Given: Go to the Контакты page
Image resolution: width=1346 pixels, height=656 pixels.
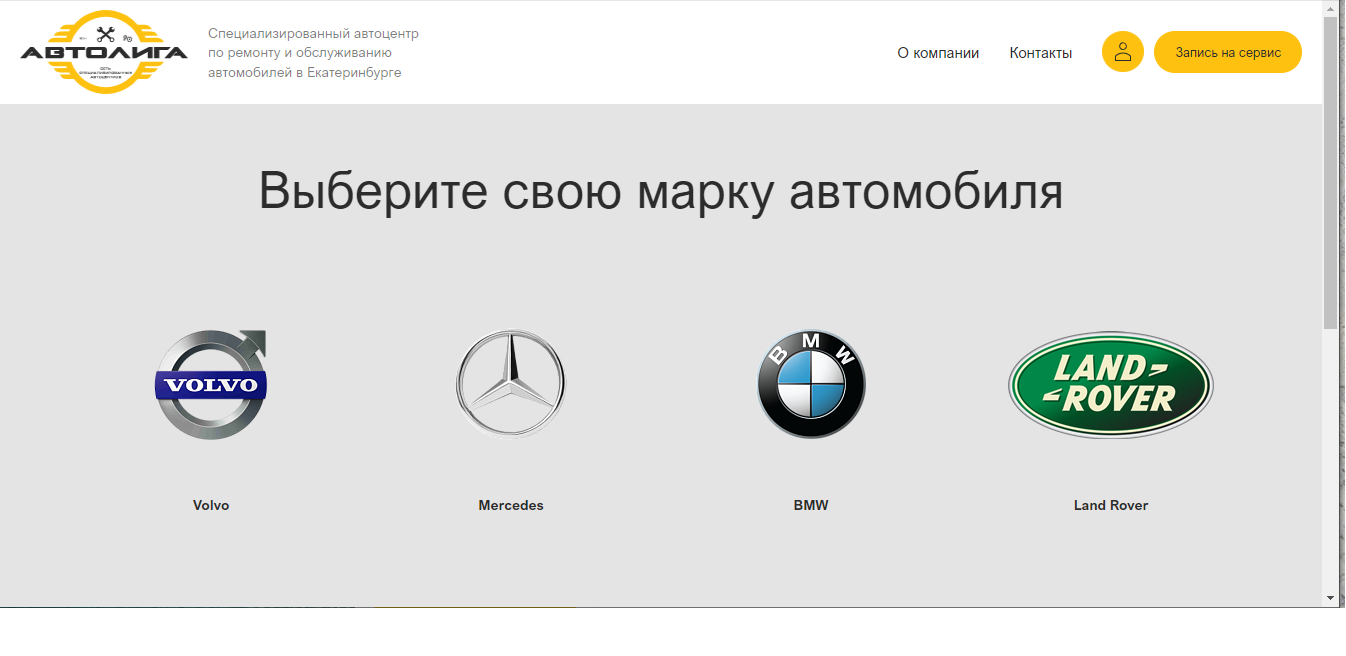Looking at the screenshot, I should [1041, 53].
